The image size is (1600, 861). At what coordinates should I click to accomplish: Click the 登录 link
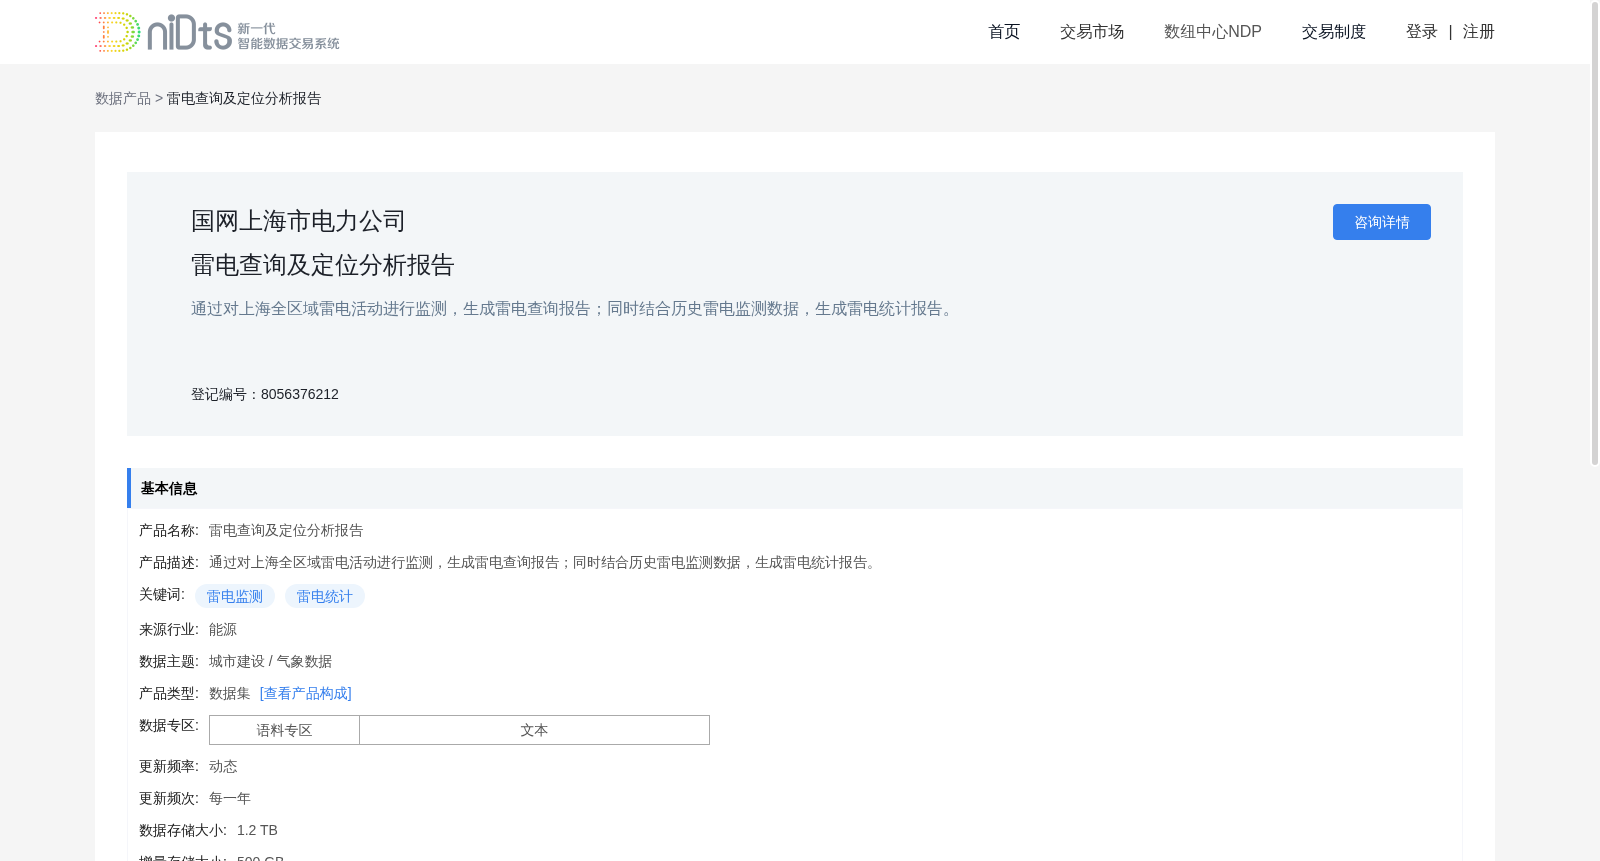[x=1421, y=32]
